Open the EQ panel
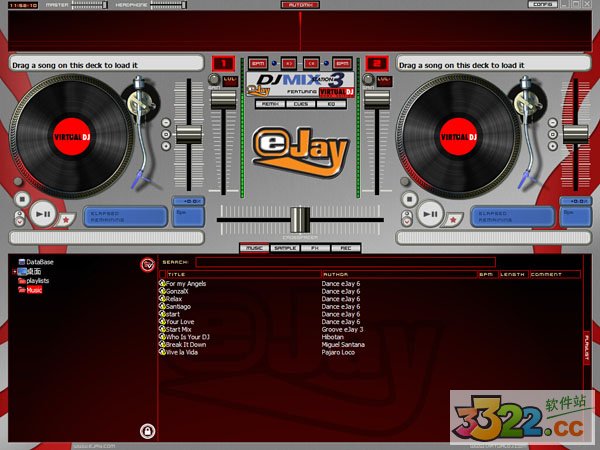Screen dimensions: 600x450 pos(331,104)
